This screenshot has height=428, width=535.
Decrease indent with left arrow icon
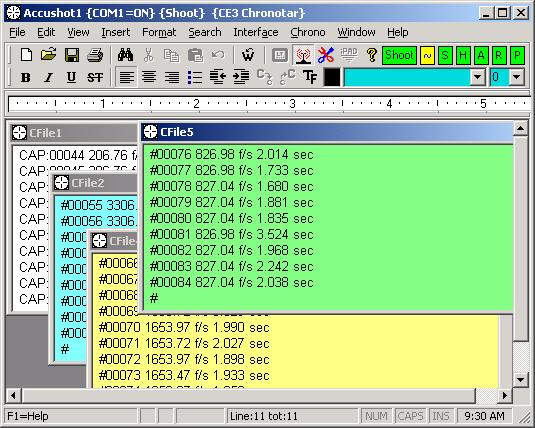tap(218, 77)
